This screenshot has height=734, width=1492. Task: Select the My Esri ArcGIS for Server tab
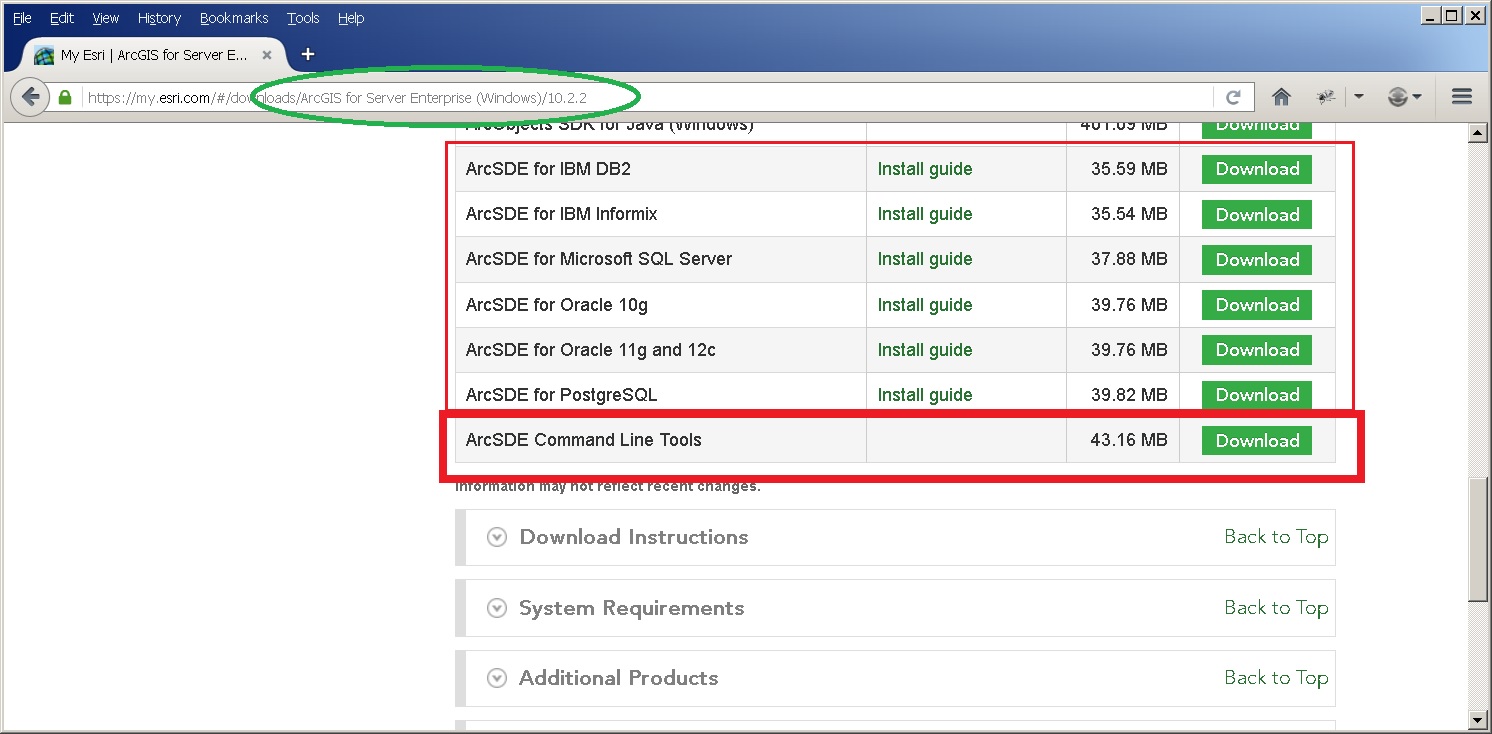click(x=155, y=55)
